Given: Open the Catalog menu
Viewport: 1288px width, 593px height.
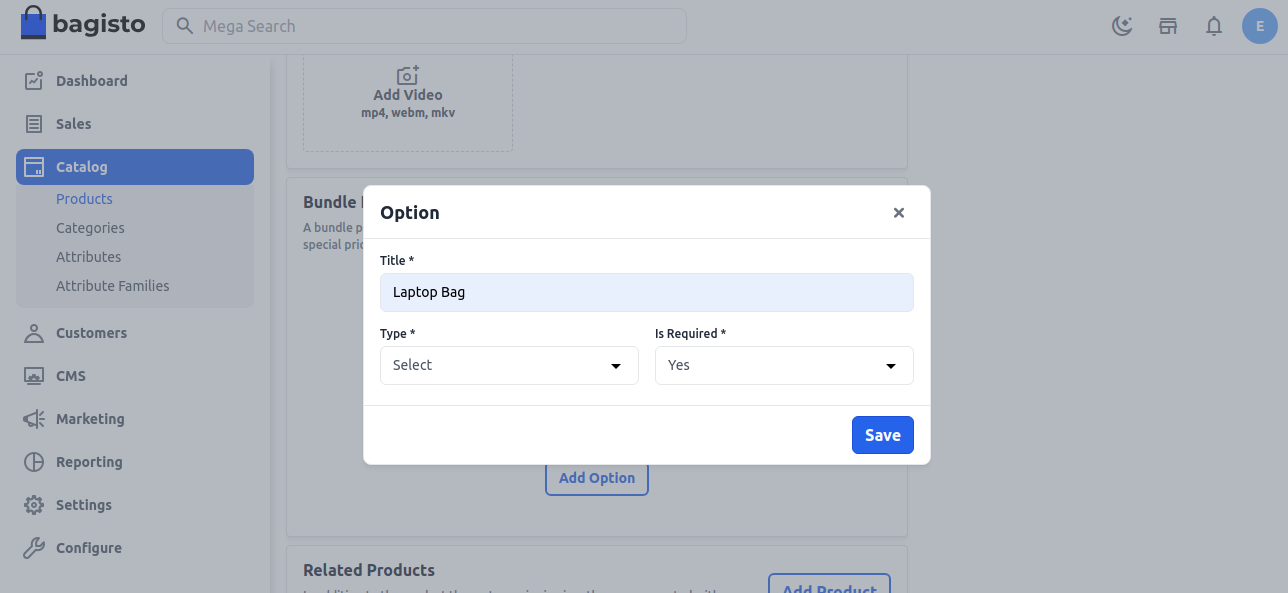Looking at the screenshot, I should click(x=135, y=167).
